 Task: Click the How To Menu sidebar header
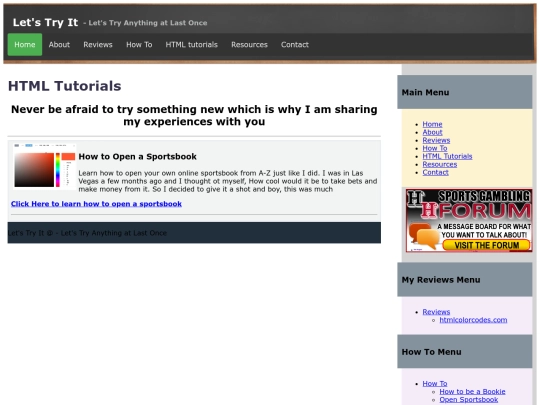pyautogui.click(x=465, y=352)
